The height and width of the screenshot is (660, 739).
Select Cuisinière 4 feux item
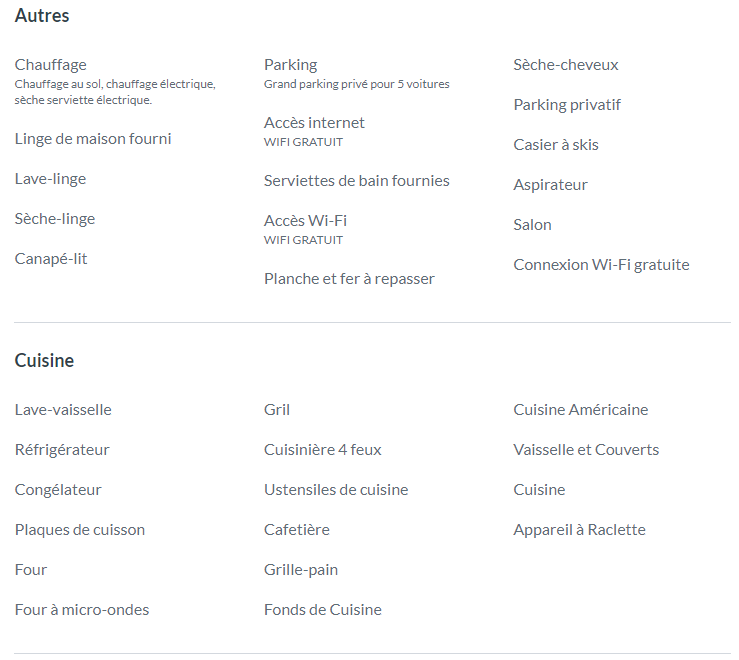(322, 450)
